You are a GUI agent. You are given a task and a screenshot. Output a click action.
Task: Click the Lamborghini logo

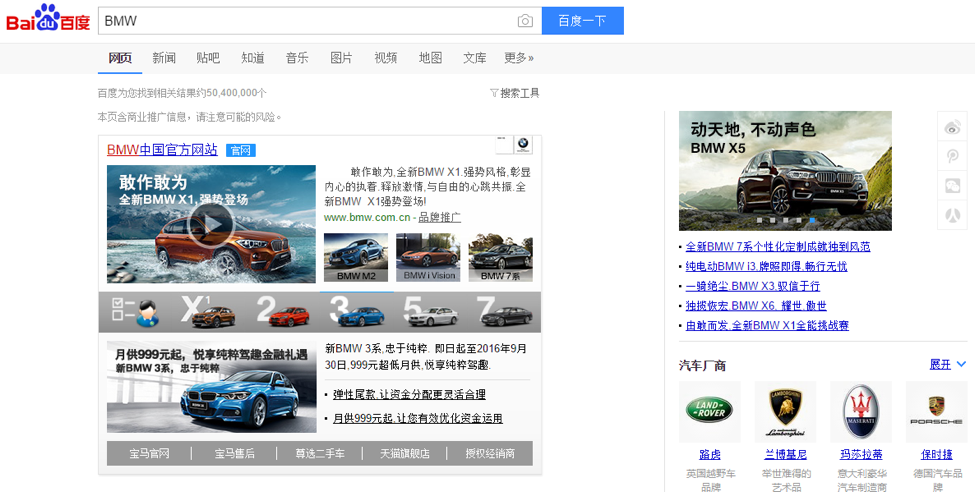tap(785, 412)
